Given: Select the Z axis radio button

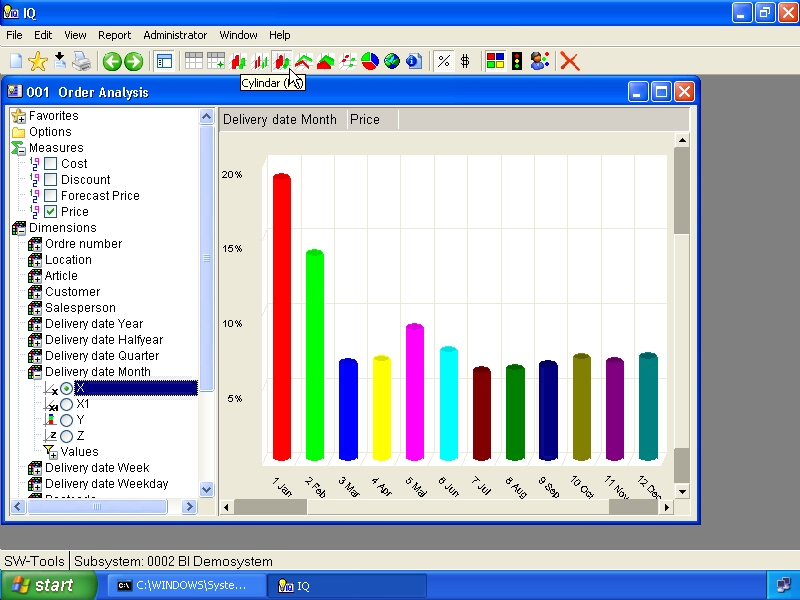Looking at the screenshot, I should [x=66, y=436].
